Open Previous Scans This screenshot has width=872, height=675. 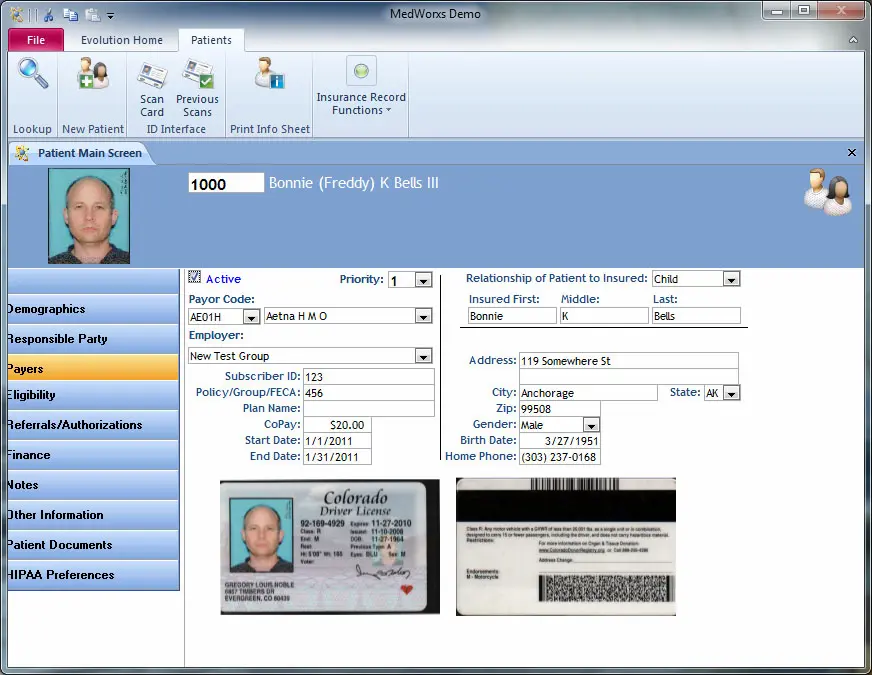pyautogui.click(x=197, y=90)
